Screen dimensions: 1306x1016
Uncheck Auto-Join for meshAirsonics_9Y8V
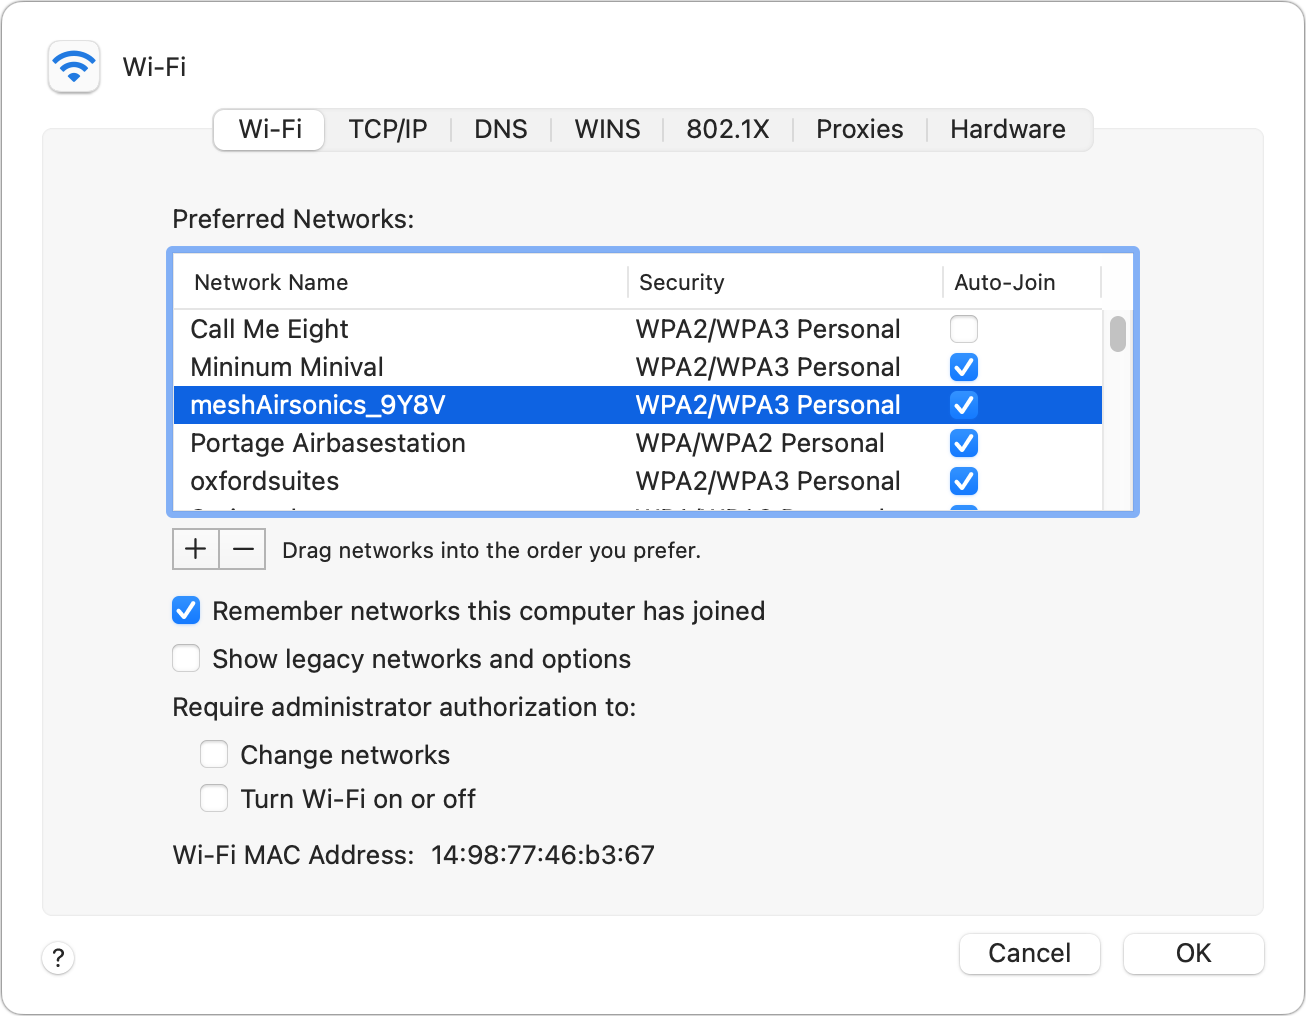tap(963, 405)
